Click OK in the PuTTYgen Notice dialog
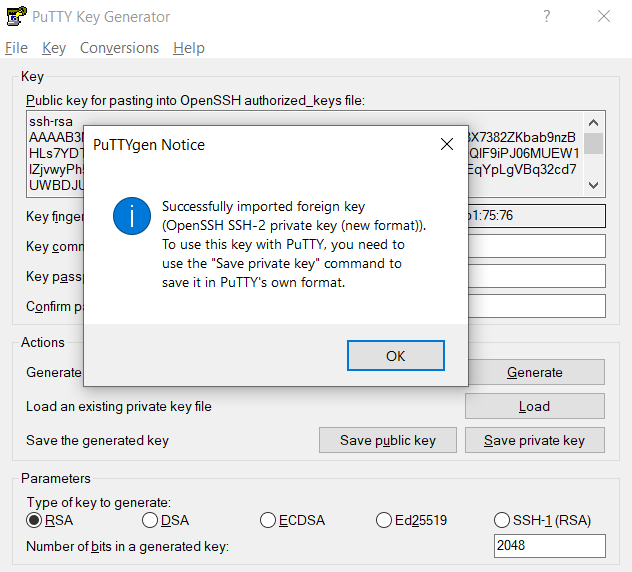 tap(395, 356)
